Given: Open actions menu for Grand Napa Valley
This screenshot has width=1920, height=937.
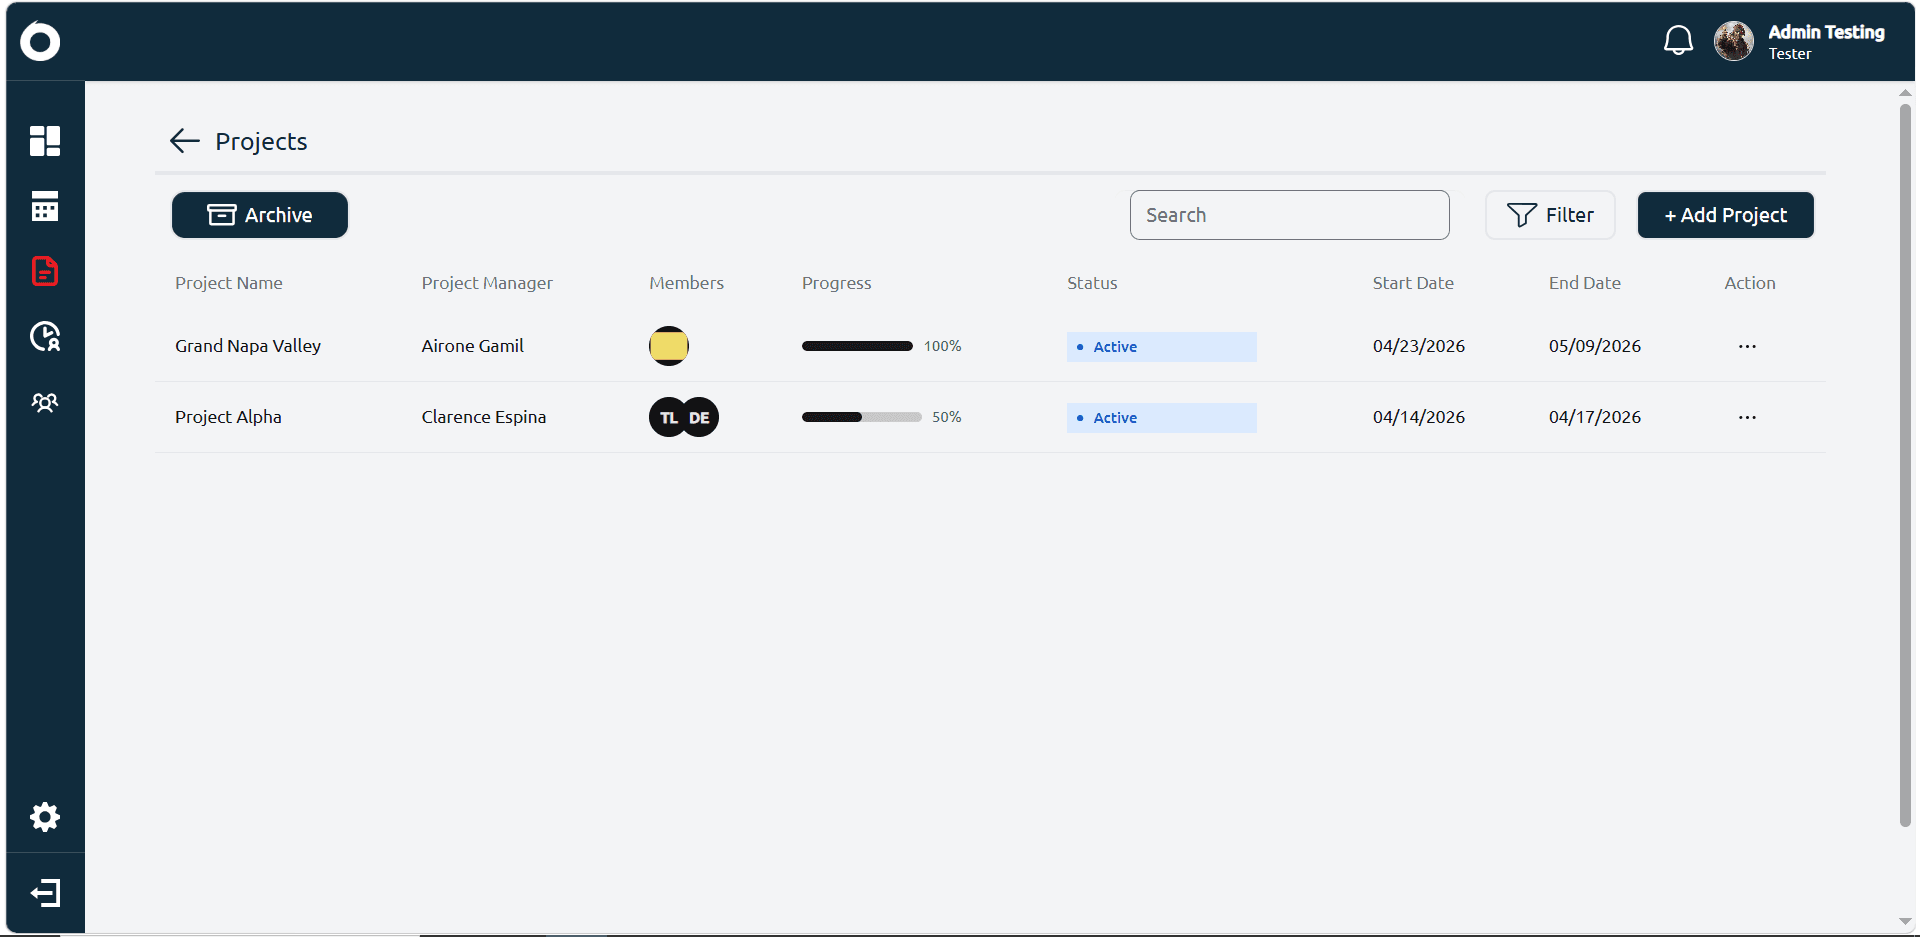Looking at the screenshot, I should coord(1747,346).
